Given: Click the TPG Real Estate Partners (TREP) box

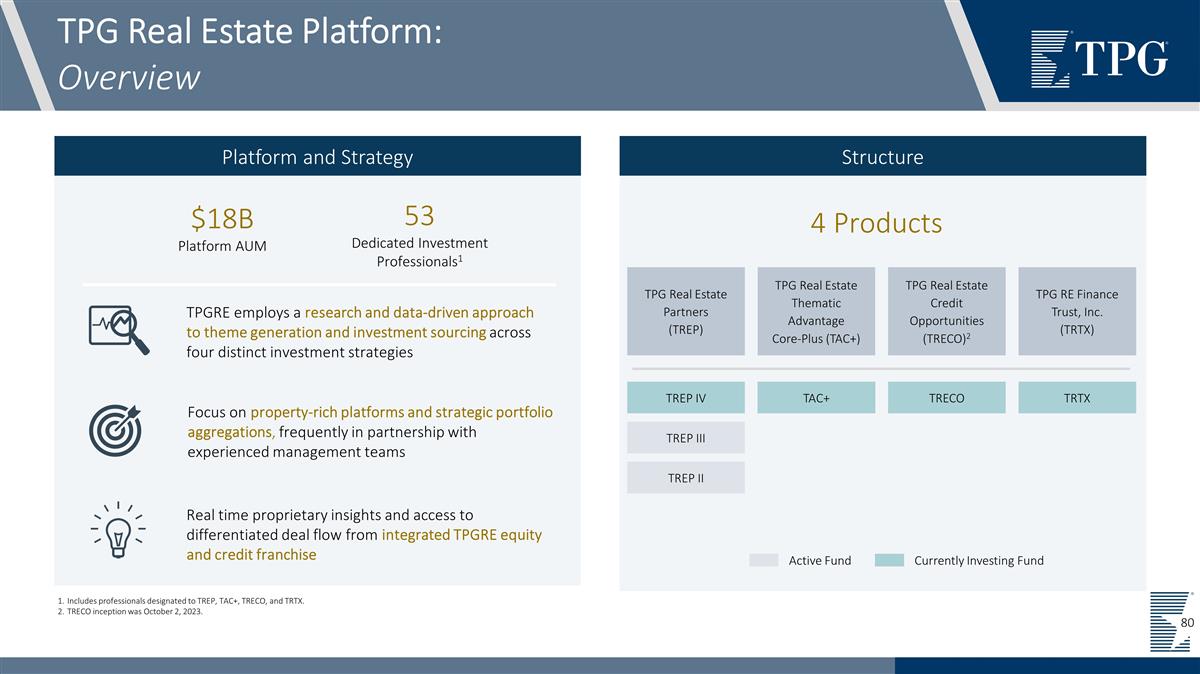Looking at the screenshot, I should [x=686, y=311].
